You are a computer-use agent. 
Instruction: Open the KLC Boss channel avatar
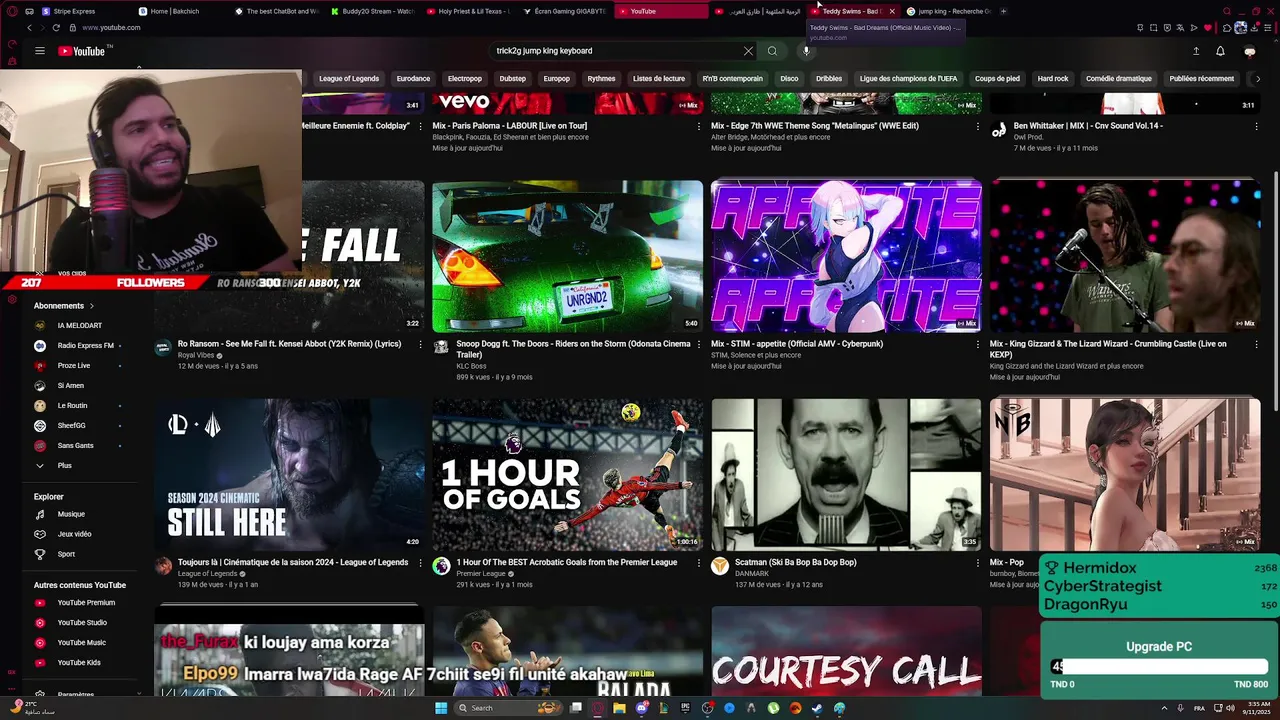coord(441,348)
